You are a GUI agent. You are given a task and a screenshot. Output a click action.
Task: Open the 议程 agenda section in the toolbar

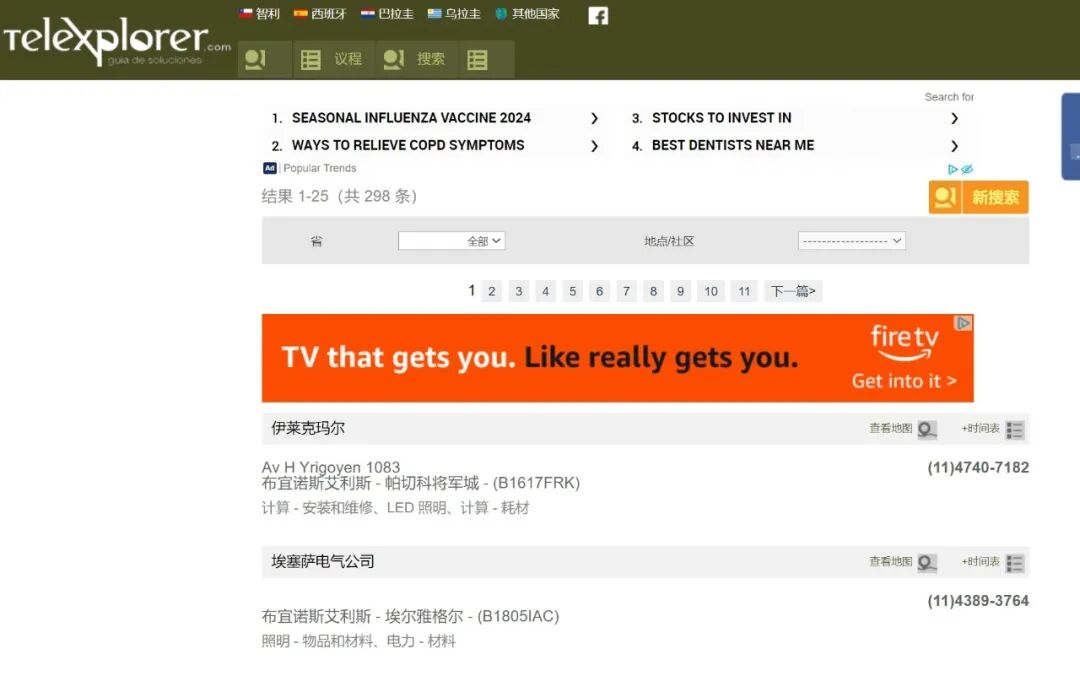[332, 58]
